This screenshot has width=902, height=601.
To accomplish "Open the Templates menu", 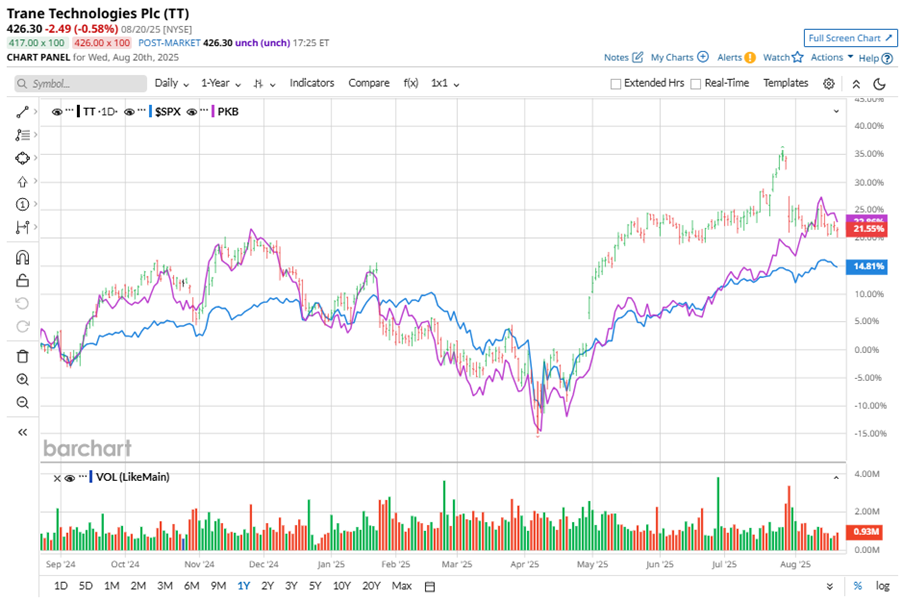I will (785, 83).
